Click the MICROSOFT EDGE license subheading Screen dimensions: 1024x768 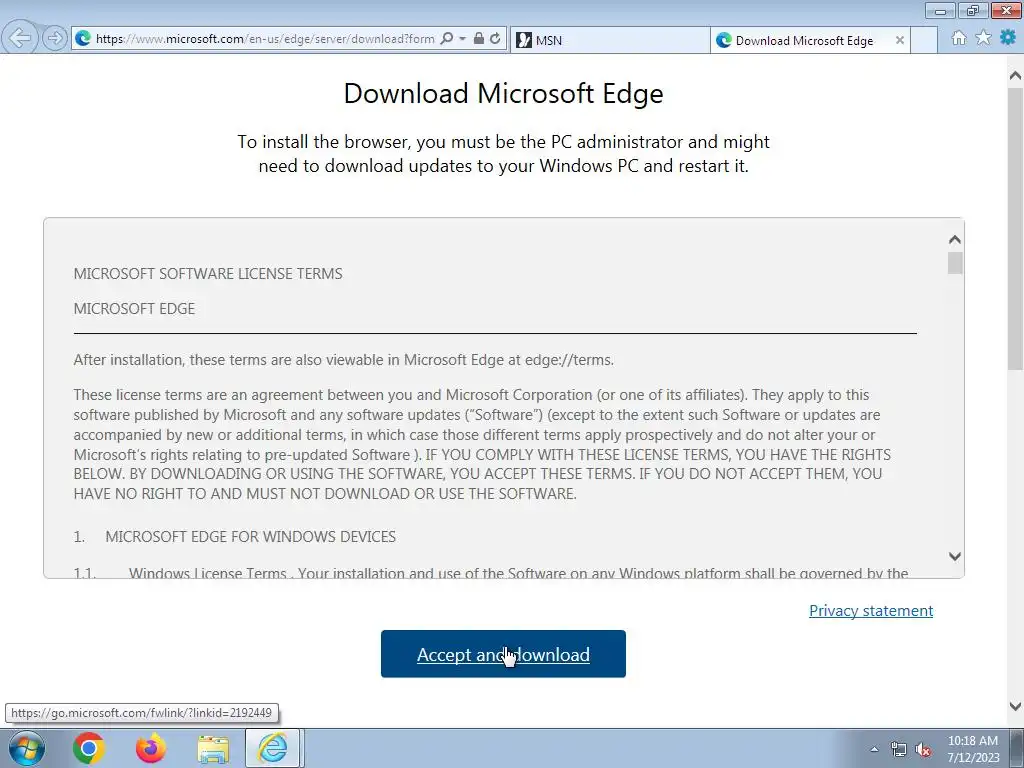[x=134, y=308]
